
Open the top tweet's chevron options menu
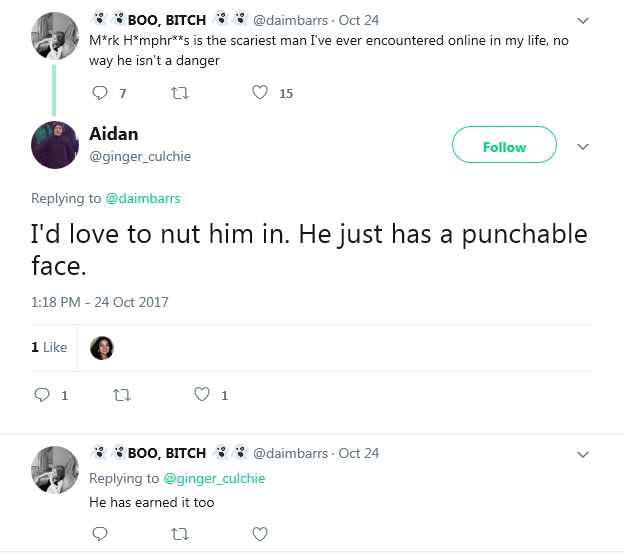click(x=584, y=20)
